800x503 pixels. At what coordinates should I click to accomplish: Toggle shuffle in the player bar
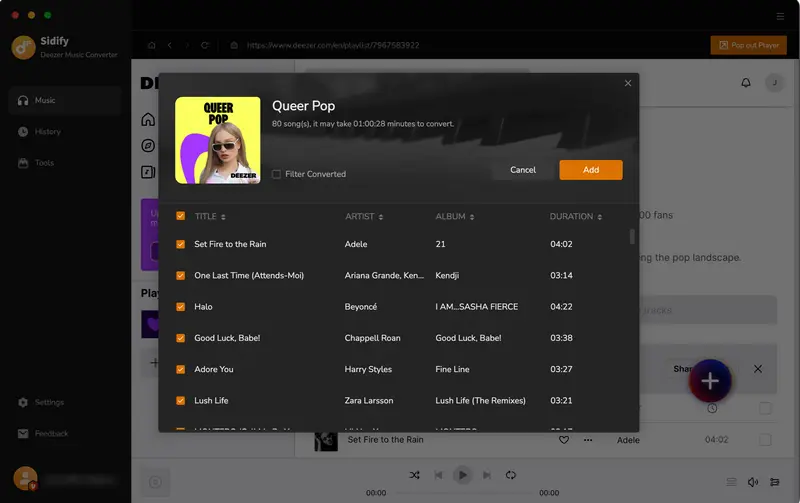pyautogui.click(x=414, y=475)
